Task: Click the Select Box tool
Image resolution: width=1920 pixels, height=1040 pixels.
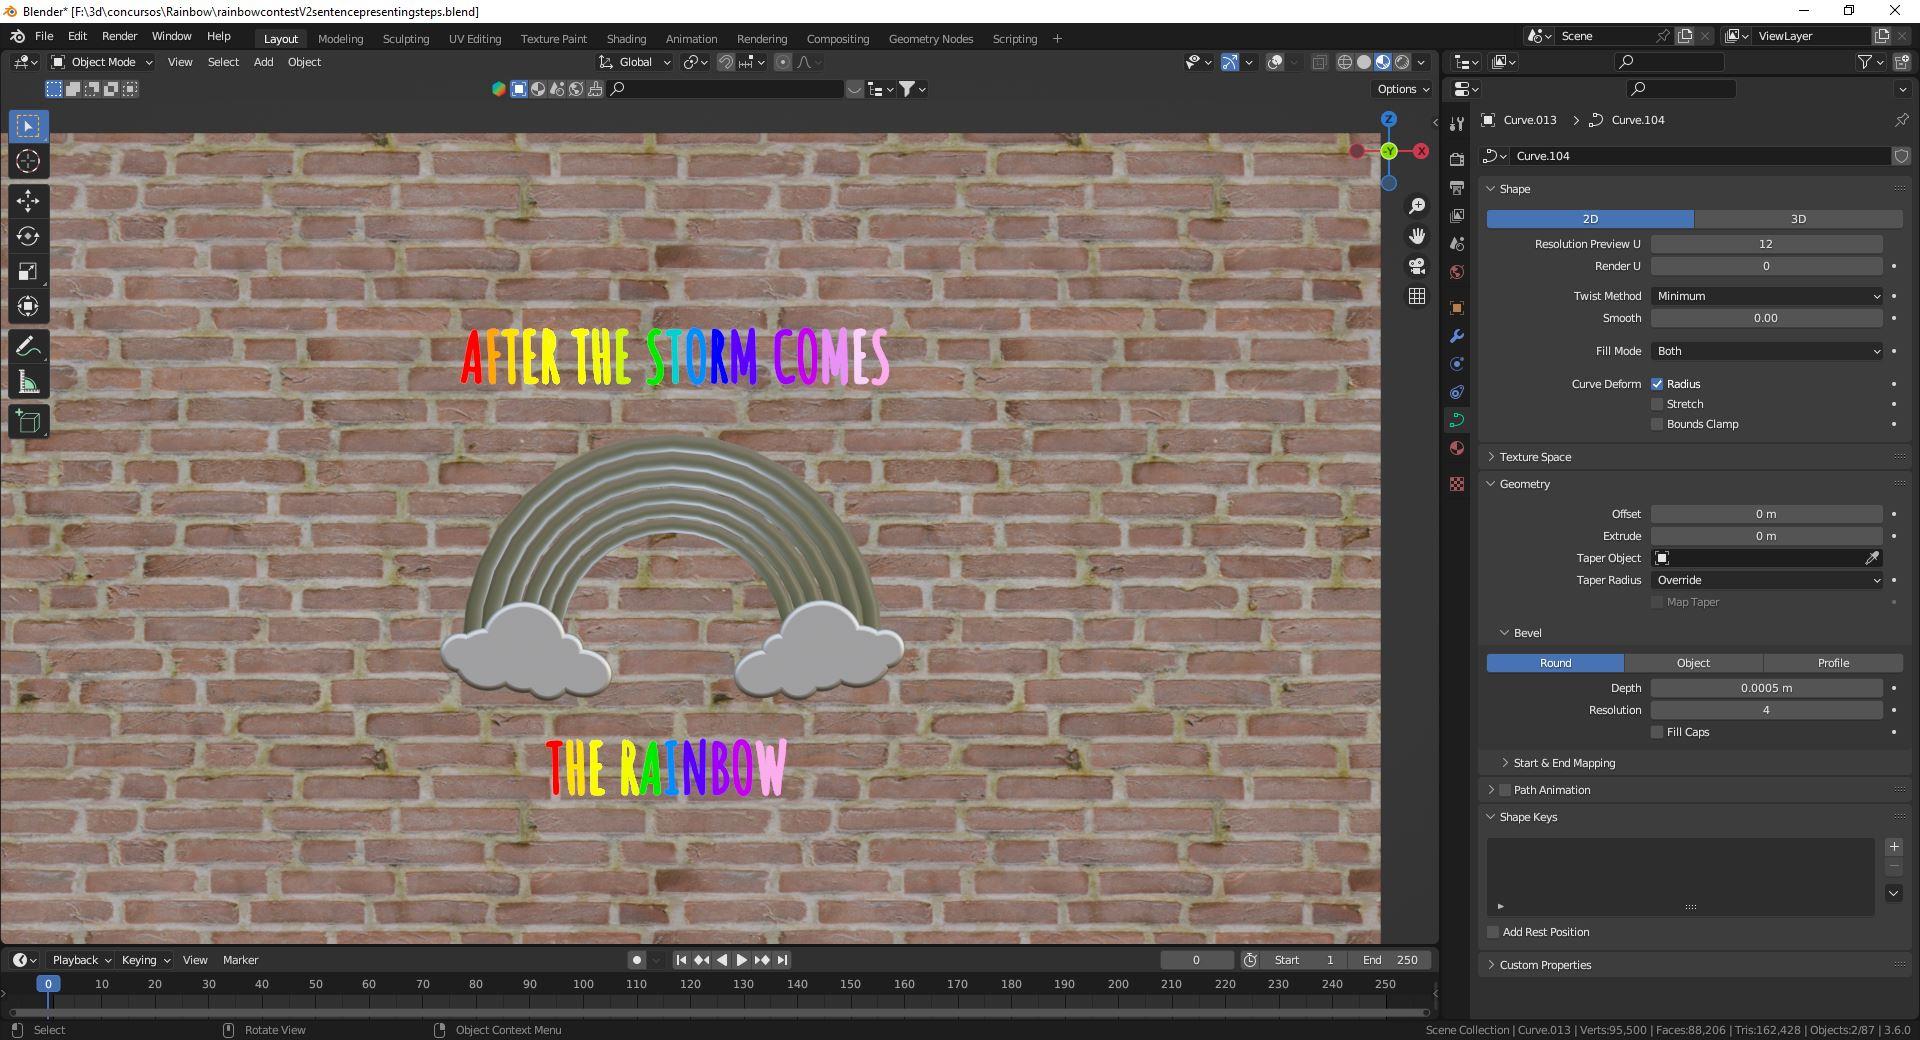Action: [28, 126]
